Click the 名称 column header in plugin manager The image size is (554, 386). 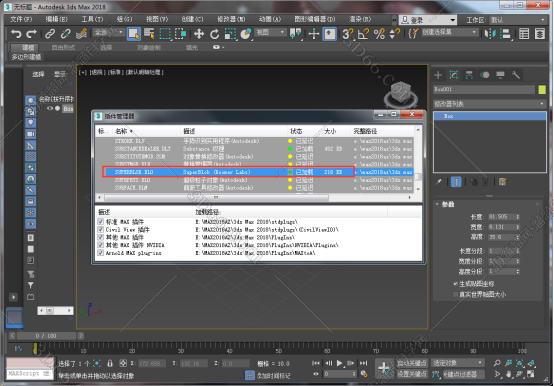(x=121, y=131)
